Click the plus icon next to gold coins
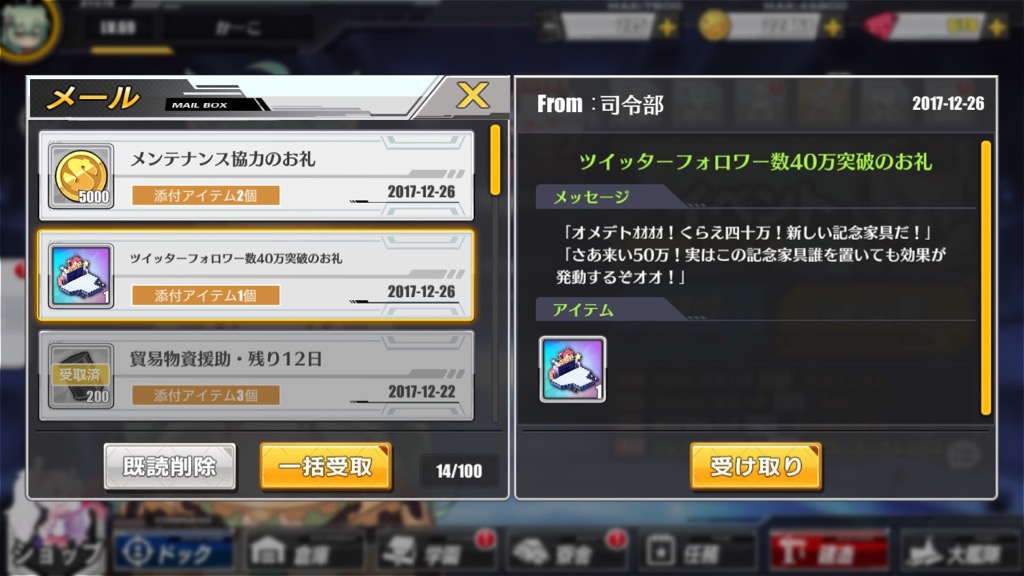Screen dimensions: 1024x576 [833, 27]
